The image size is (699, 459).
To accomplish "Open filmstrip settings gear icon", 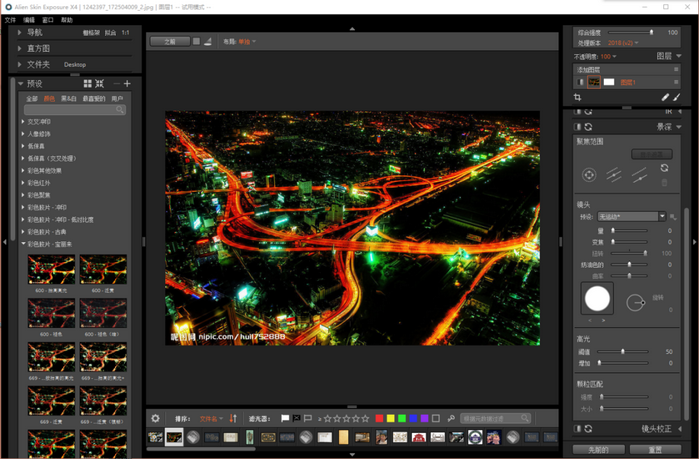I will (x=155, y=419).
